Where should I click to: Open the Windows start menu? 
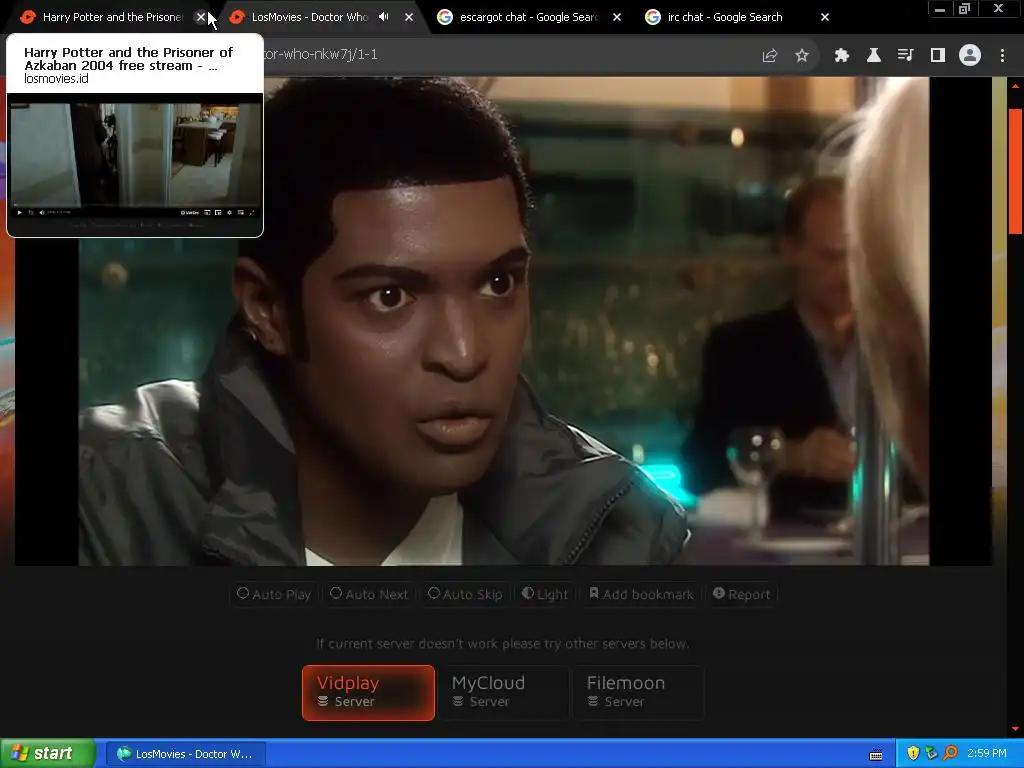coord(47,754)
